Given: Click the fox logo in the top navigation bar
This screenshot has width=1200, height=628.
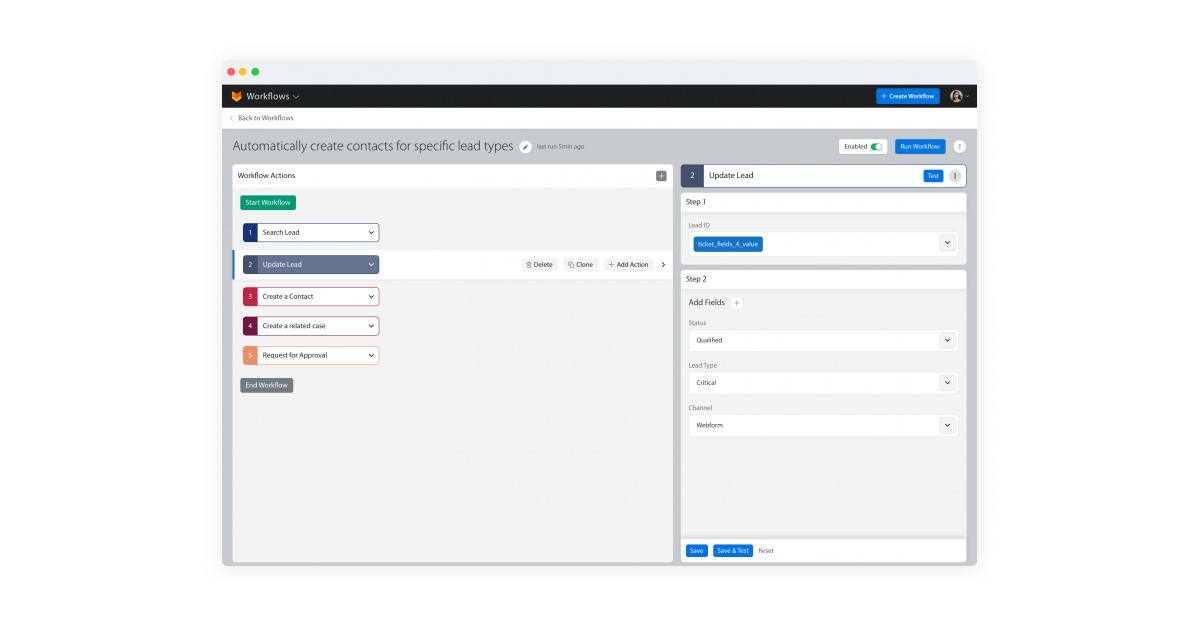Looking at the screenshot, I should tap(236, 96).
